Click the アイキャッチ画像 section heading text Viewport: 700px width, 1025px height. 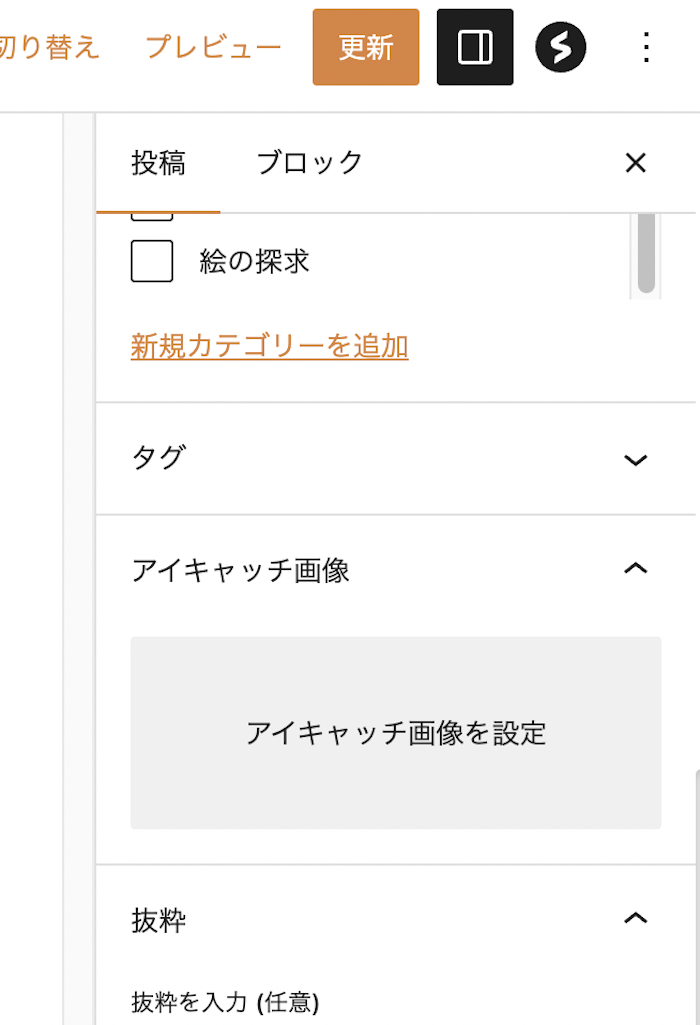[240, 571]
